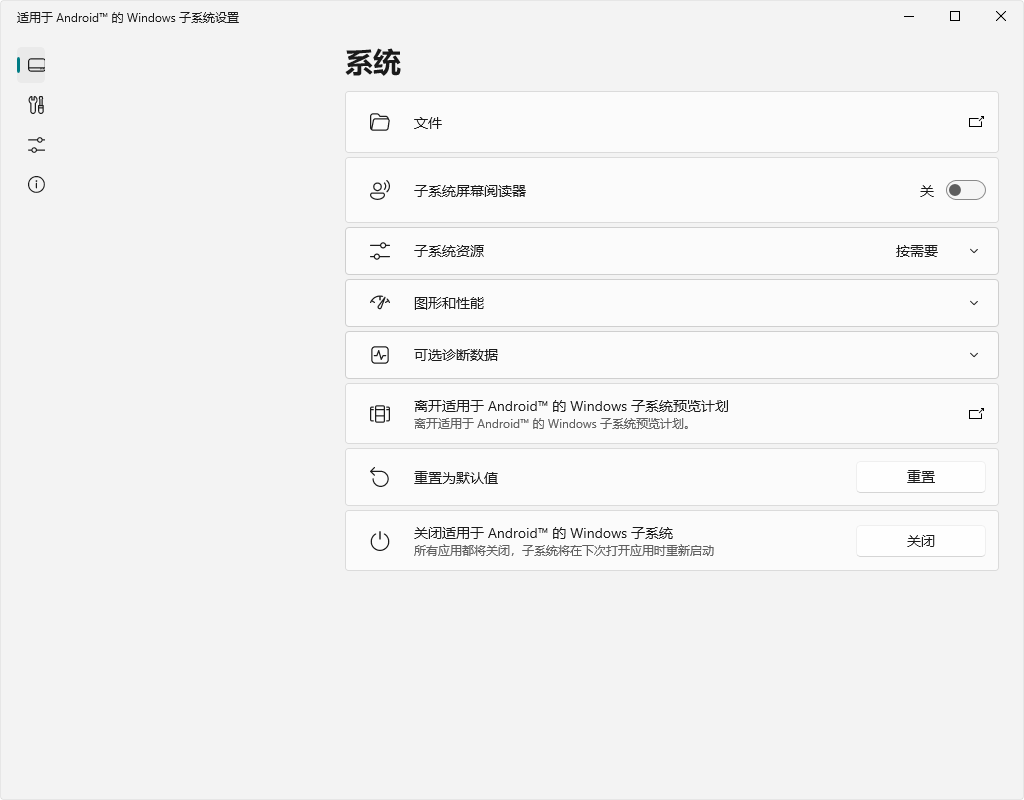The image size is (1024, 800).
Task: Switch to the developer tools sidebar tab
Action: pos(37,104)
